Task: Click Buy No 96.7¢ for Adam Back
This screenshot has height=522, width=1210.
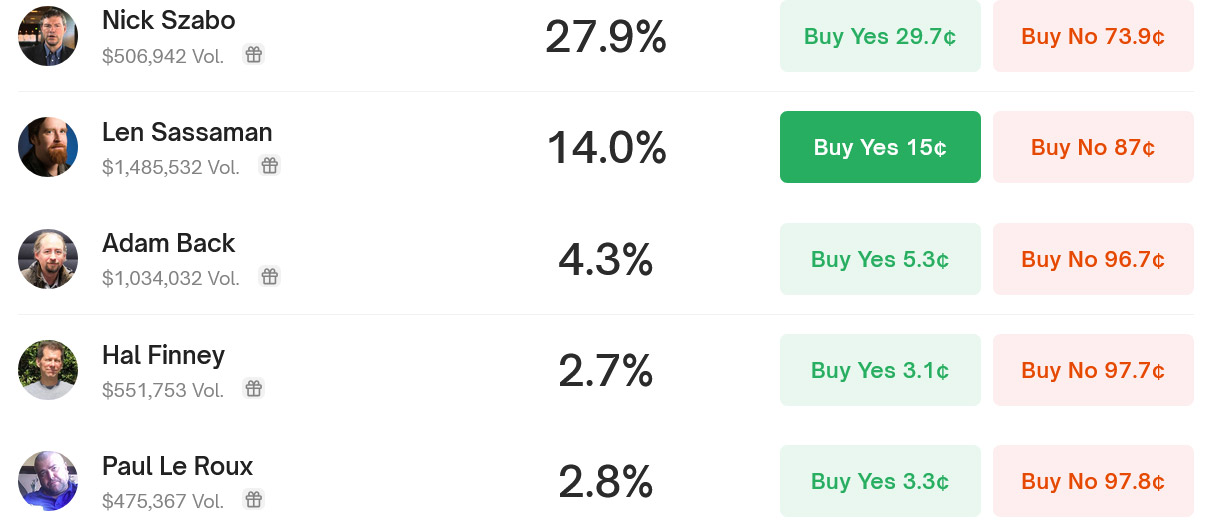Action: pos(1093,259)
